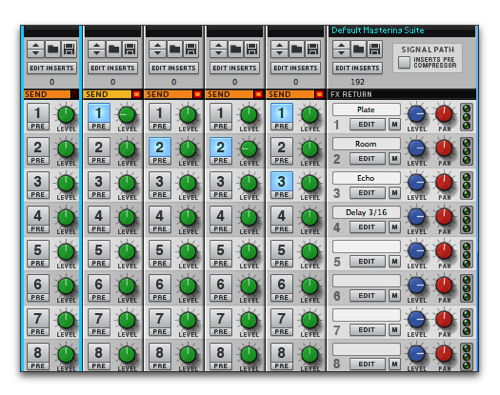This screenshot has height=395, width=500.
Task: Click the Echo FX return level meter LEDs
Action: click(466, 186)
